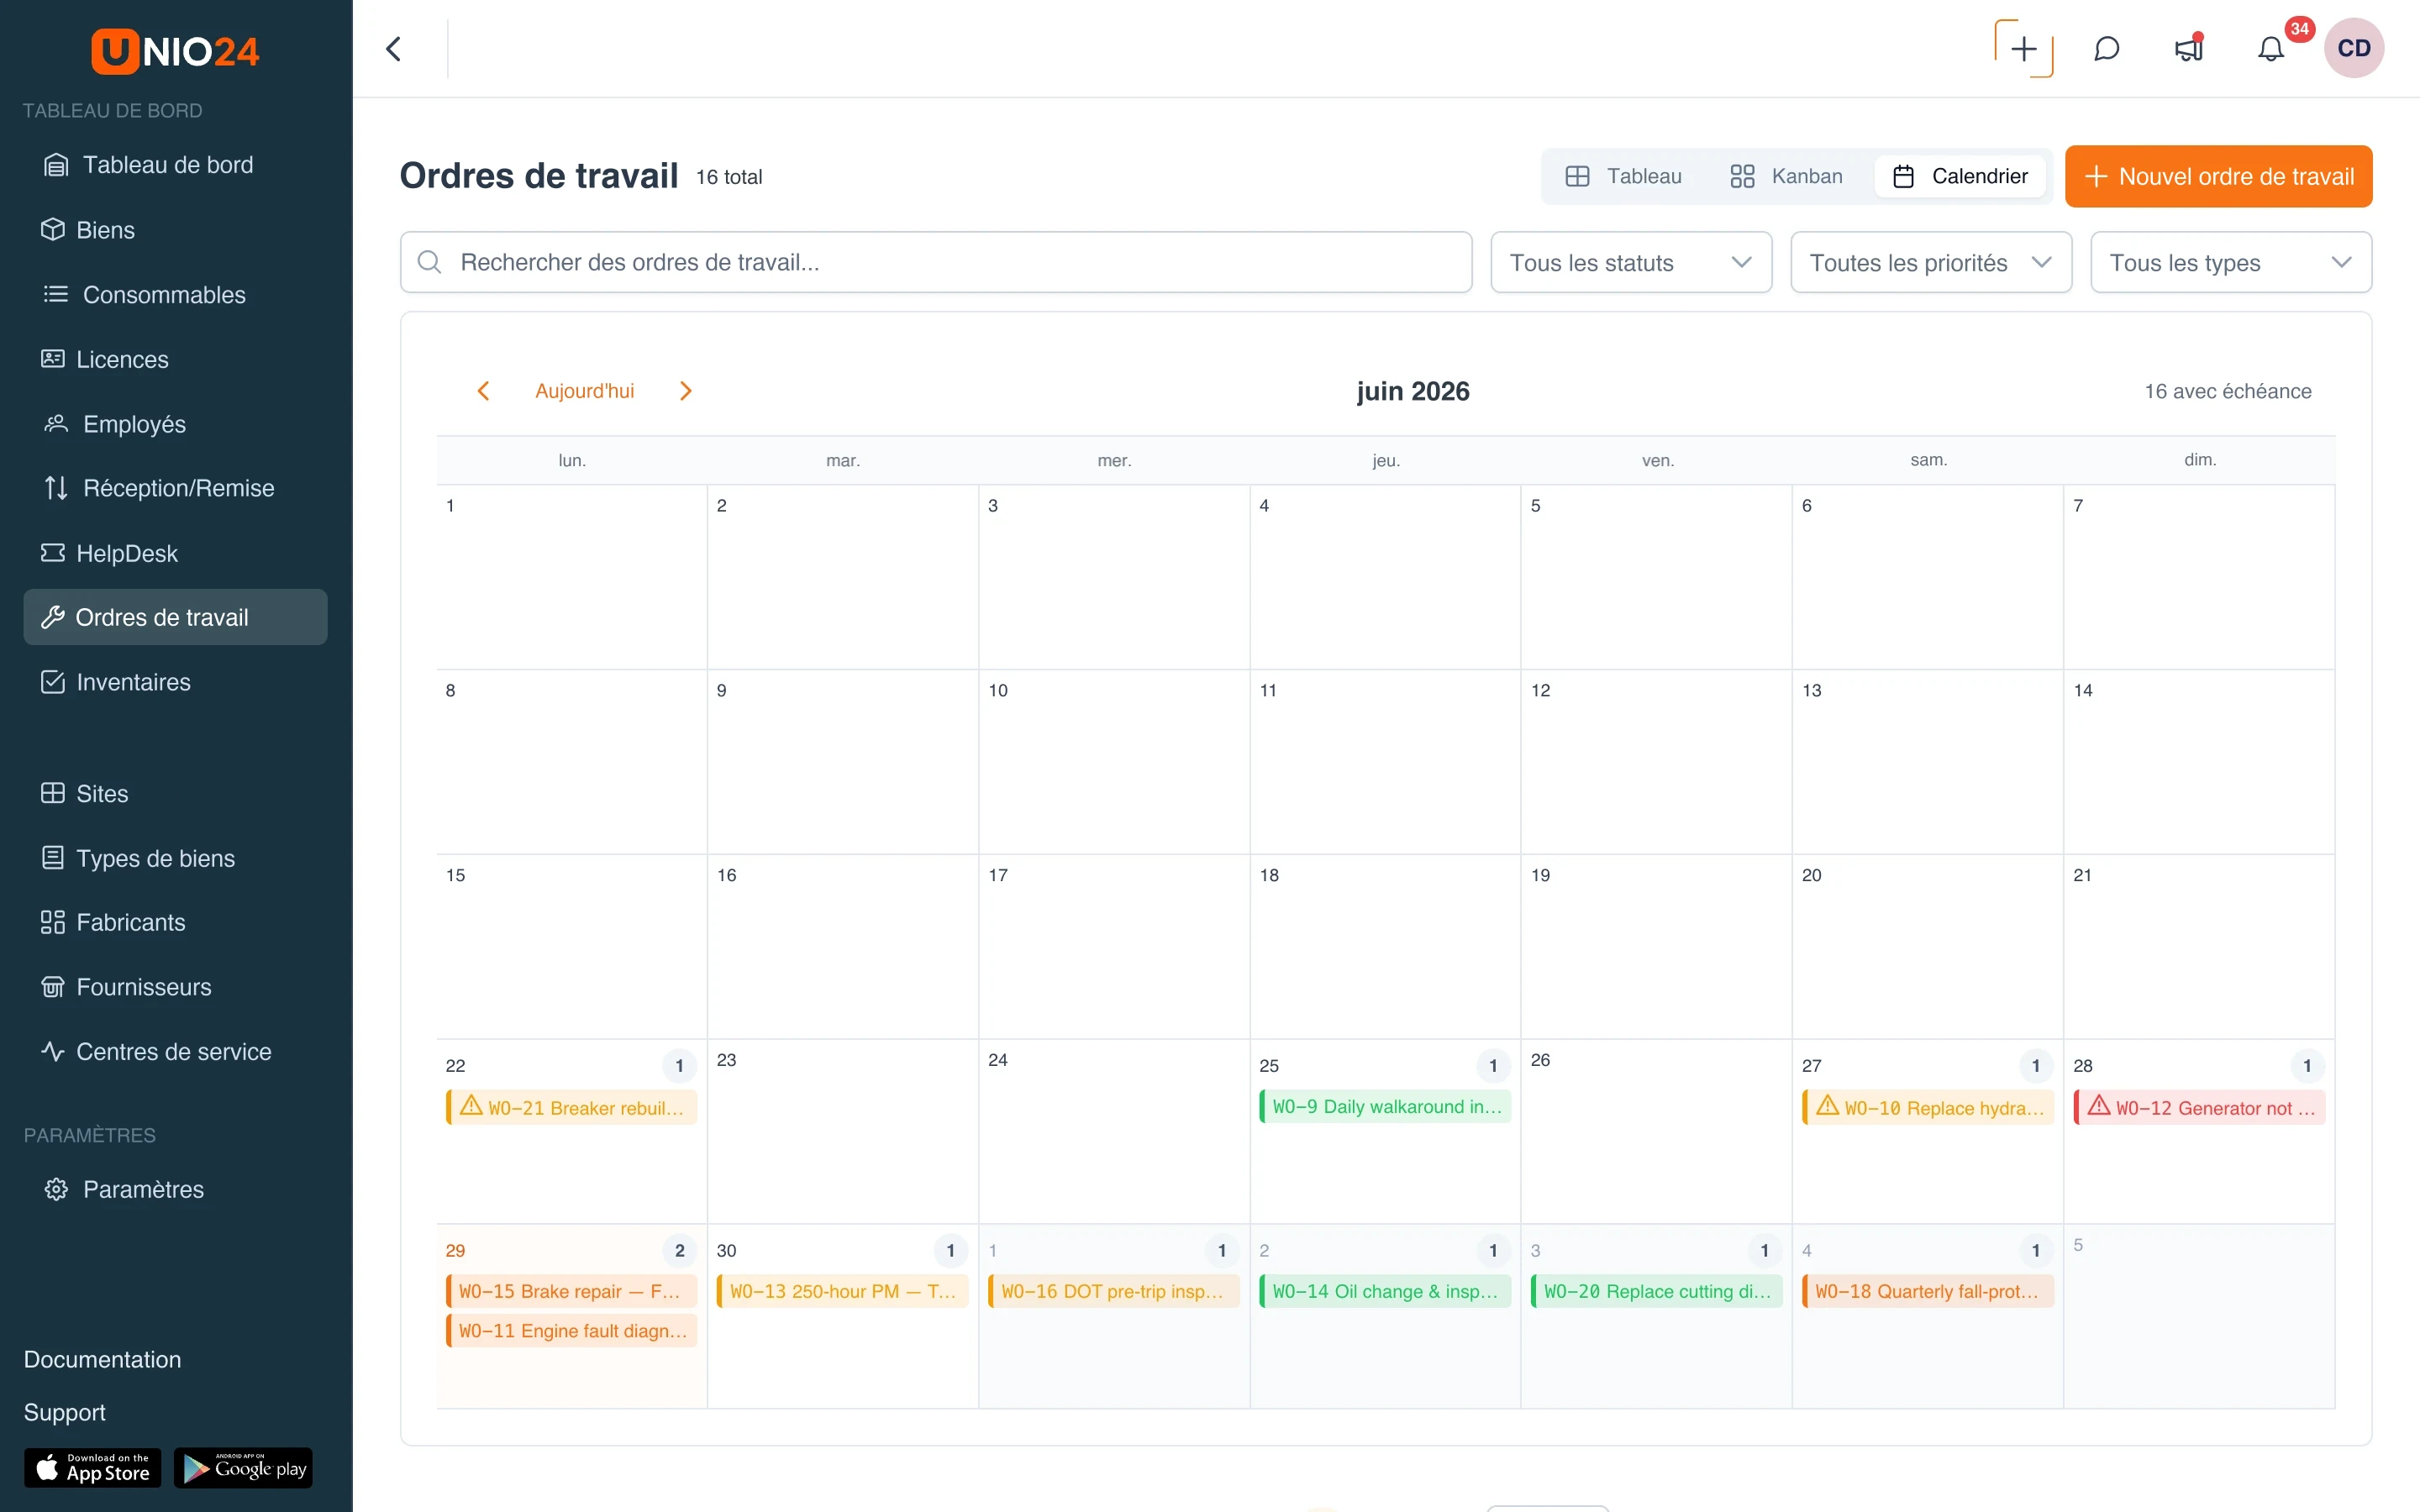Switch to Tableau view

1623,176
